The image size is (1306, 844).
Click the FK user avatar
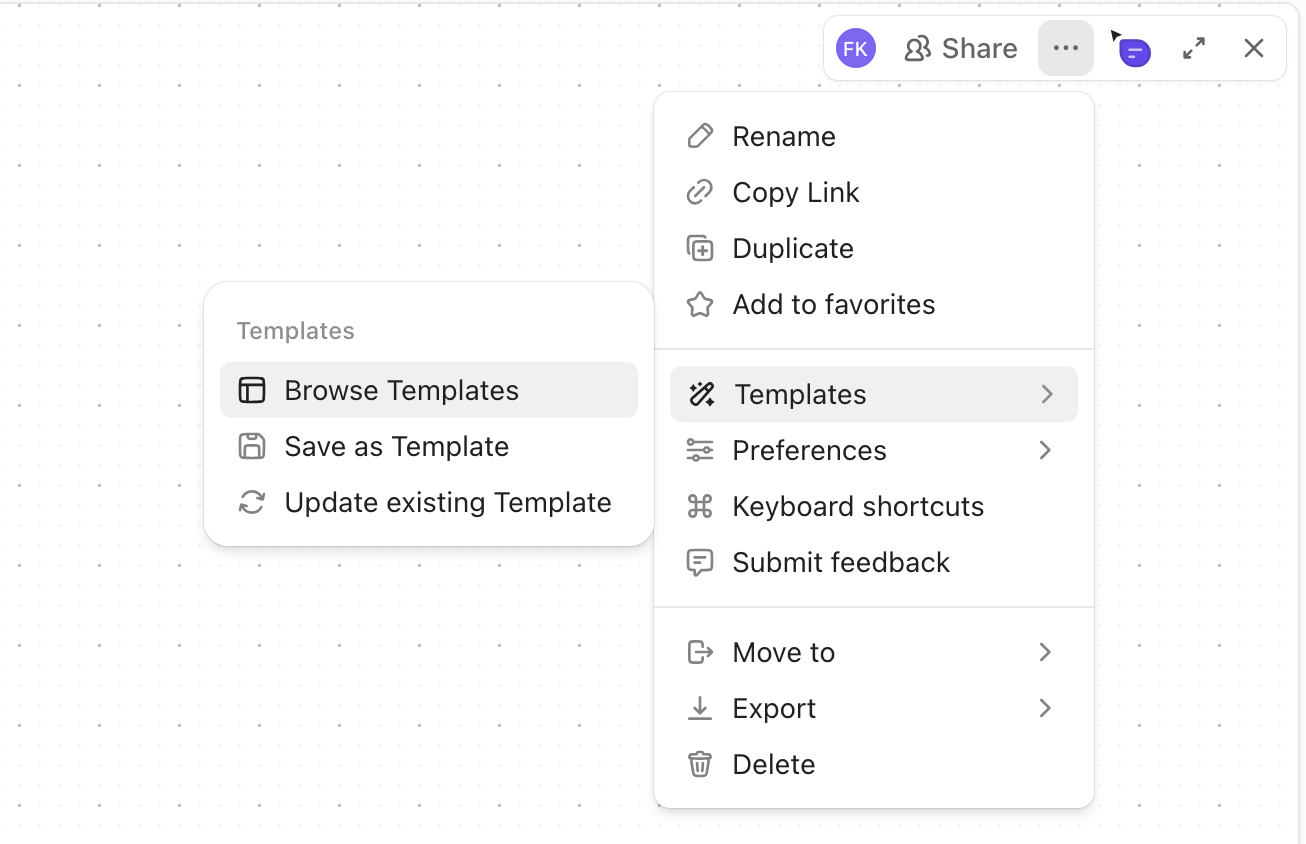(x=856, y=48)
